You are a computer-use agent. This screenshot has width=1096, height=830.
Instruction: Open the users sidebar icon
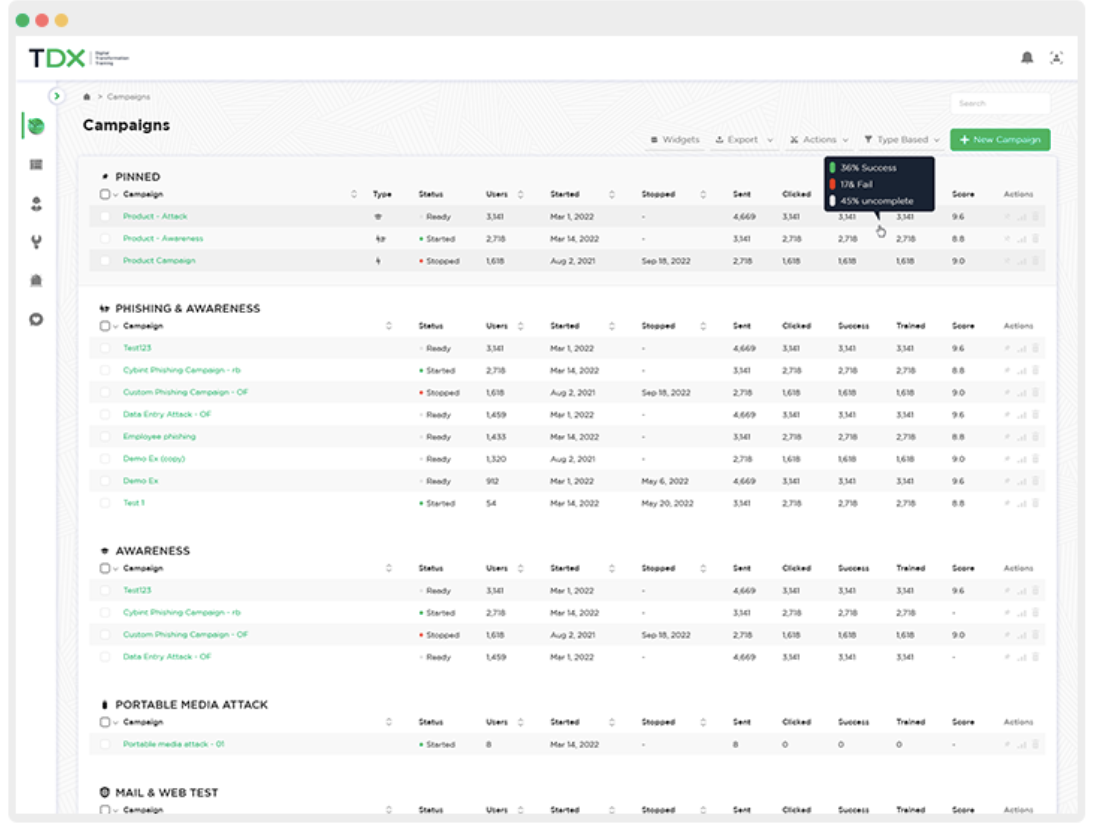coord(36,203)
